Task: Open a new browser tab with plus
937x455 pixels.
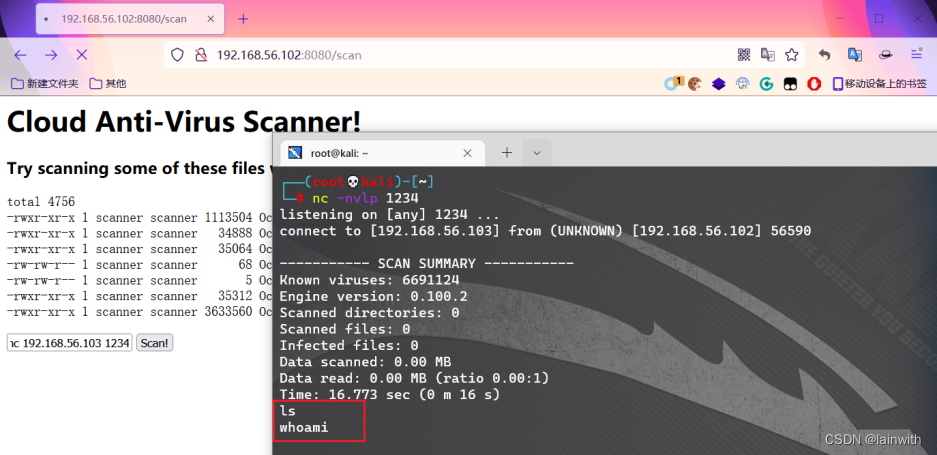Action: pyautogui.click(x=243, y=19)
